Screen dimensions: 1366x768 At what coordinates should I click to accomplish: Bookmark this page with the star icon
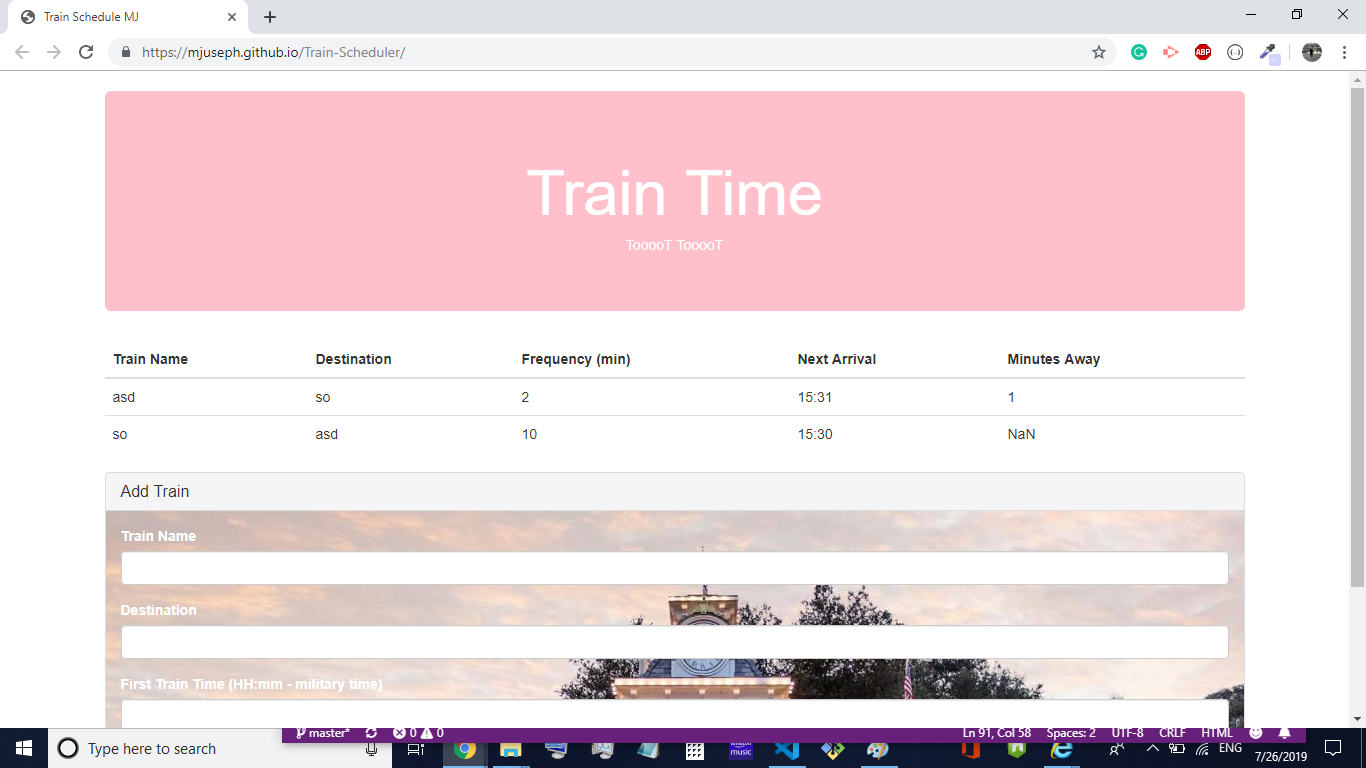1099,52
